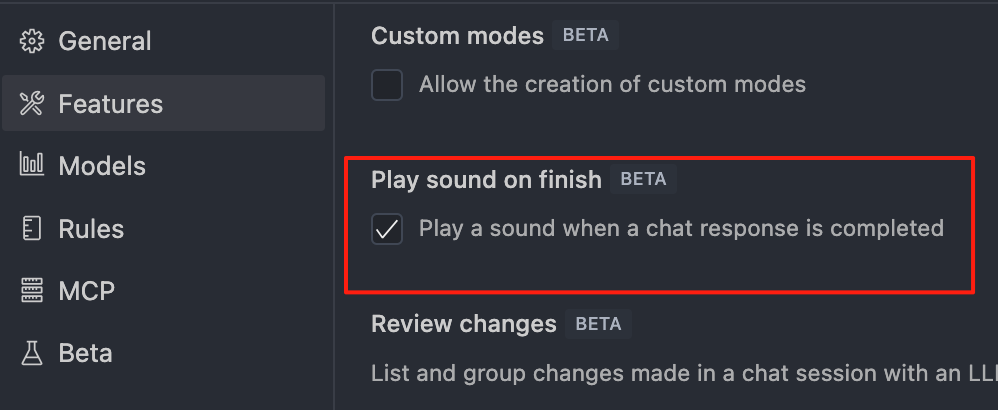Click 'Play a sound when a chat response is completed' text
Screen dimensions: 998x410
(681, 228)
